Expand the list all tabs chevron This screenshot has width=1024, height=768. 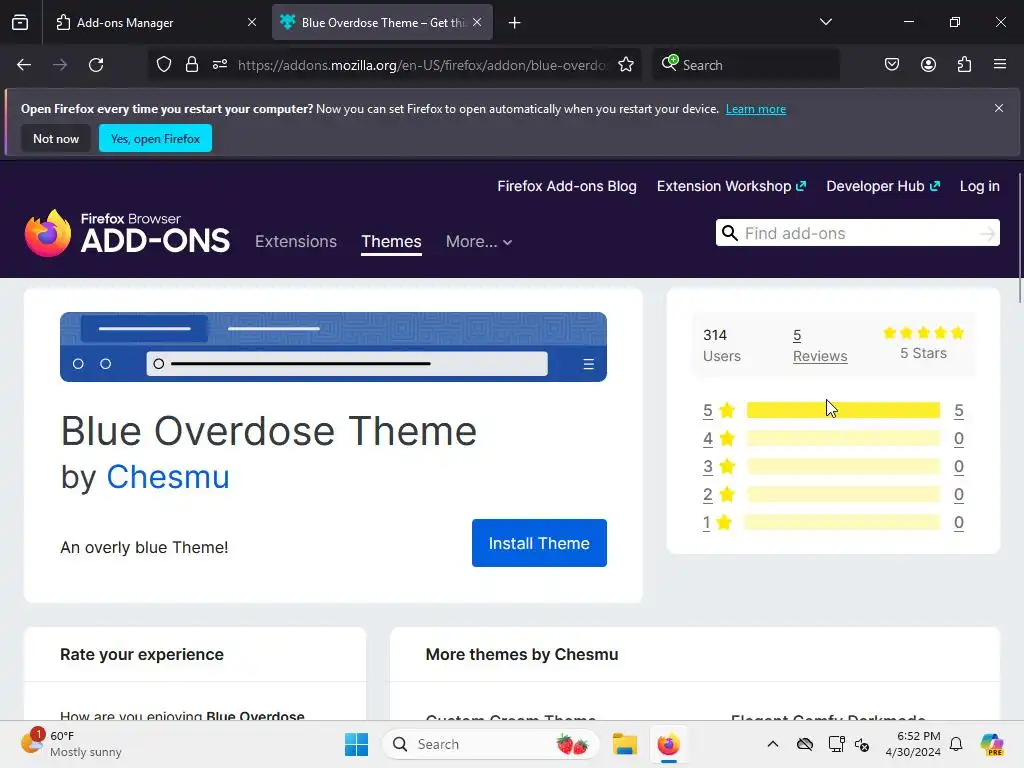pyautogui.click(x=825, y=22)
